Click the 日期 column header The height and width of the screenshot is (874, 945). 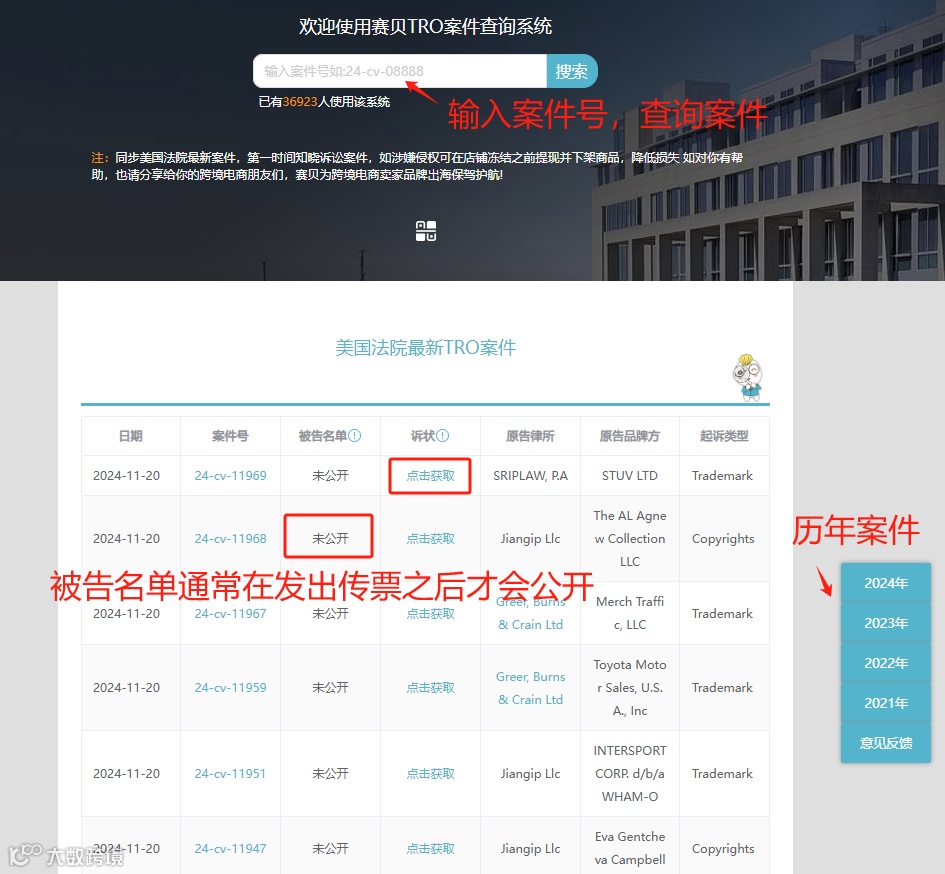click(131, 436)
